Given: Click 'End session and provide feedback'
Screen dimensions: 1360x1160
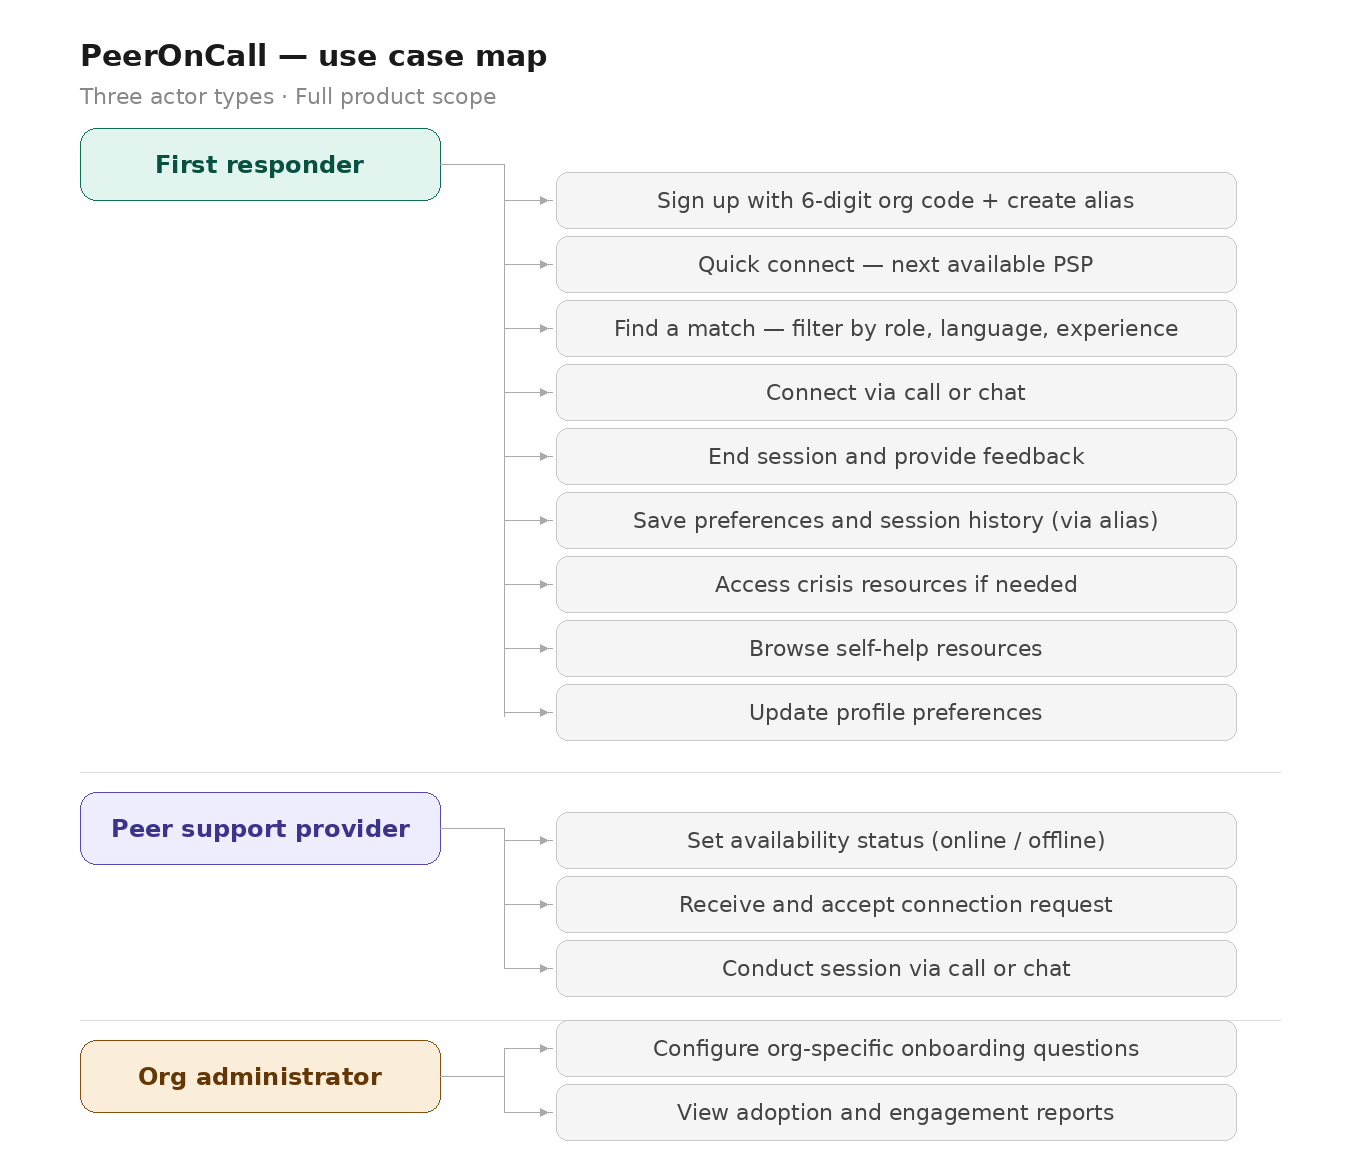Looking at the screenshot, I should (896, 457).
